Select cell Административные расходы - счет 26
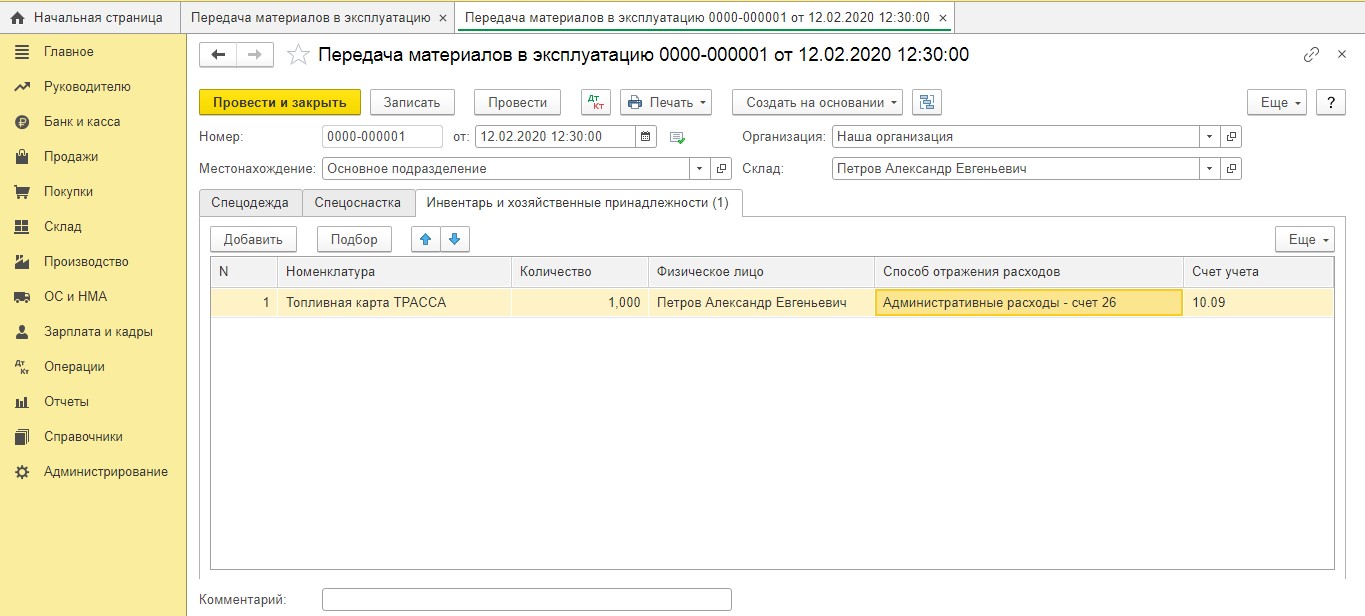The height and width of the screenshot is (616, 1365). tap(1029, 302)
